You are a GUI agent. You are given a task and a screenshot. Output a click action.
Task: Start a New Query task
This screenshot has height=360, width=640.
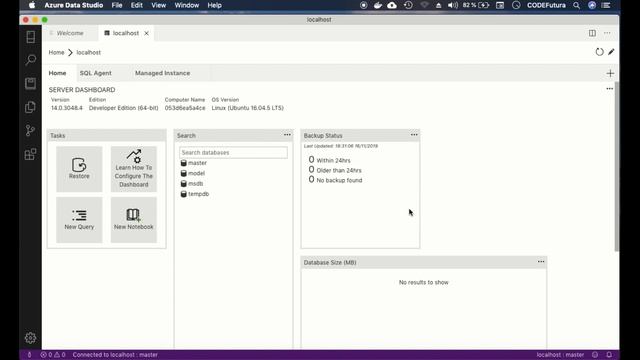[x=79, y=220]
